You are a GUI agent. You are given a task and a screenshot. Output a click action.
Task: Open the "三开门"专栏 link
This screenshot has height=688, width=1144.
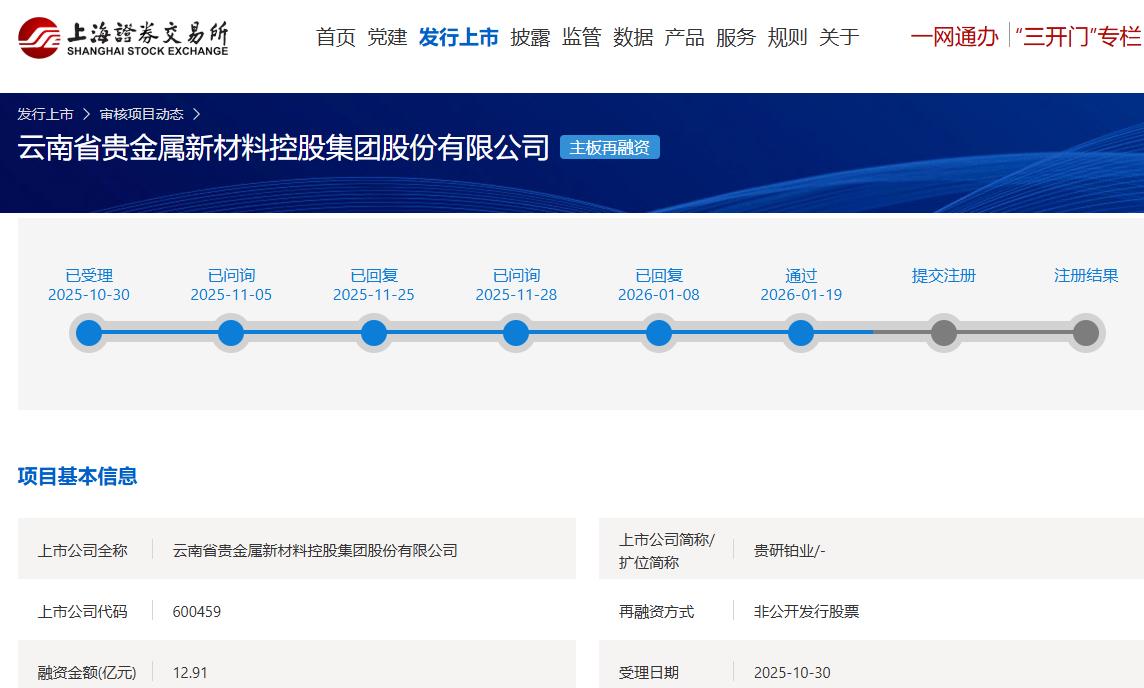[x=1077, y=38]
